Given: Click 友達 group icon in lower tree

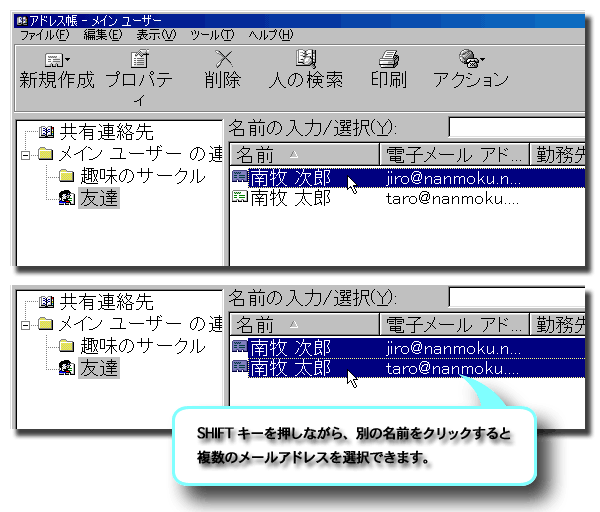Looking at the screenshot, I should (x=67, y=367).
